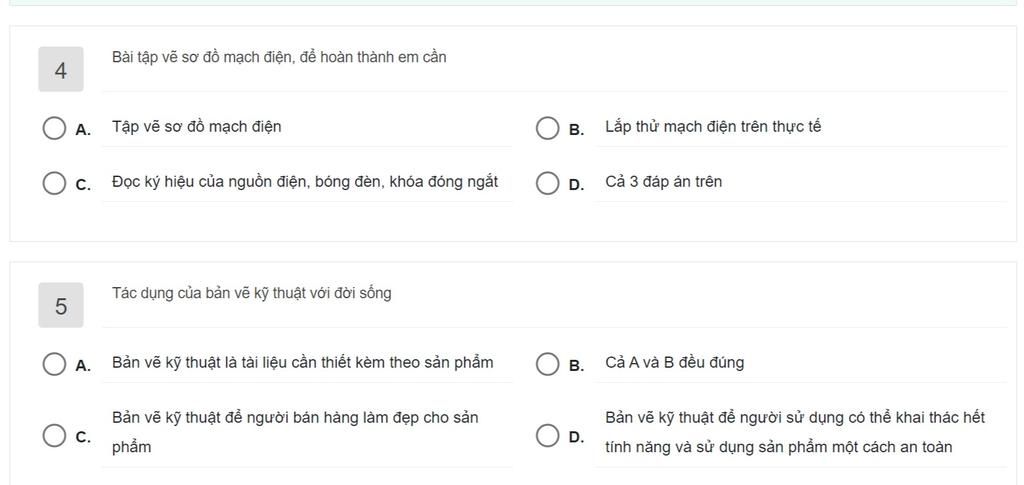
Task: Click the question number 4 badge
Action: pyautogui.click(x=61, y=71)
